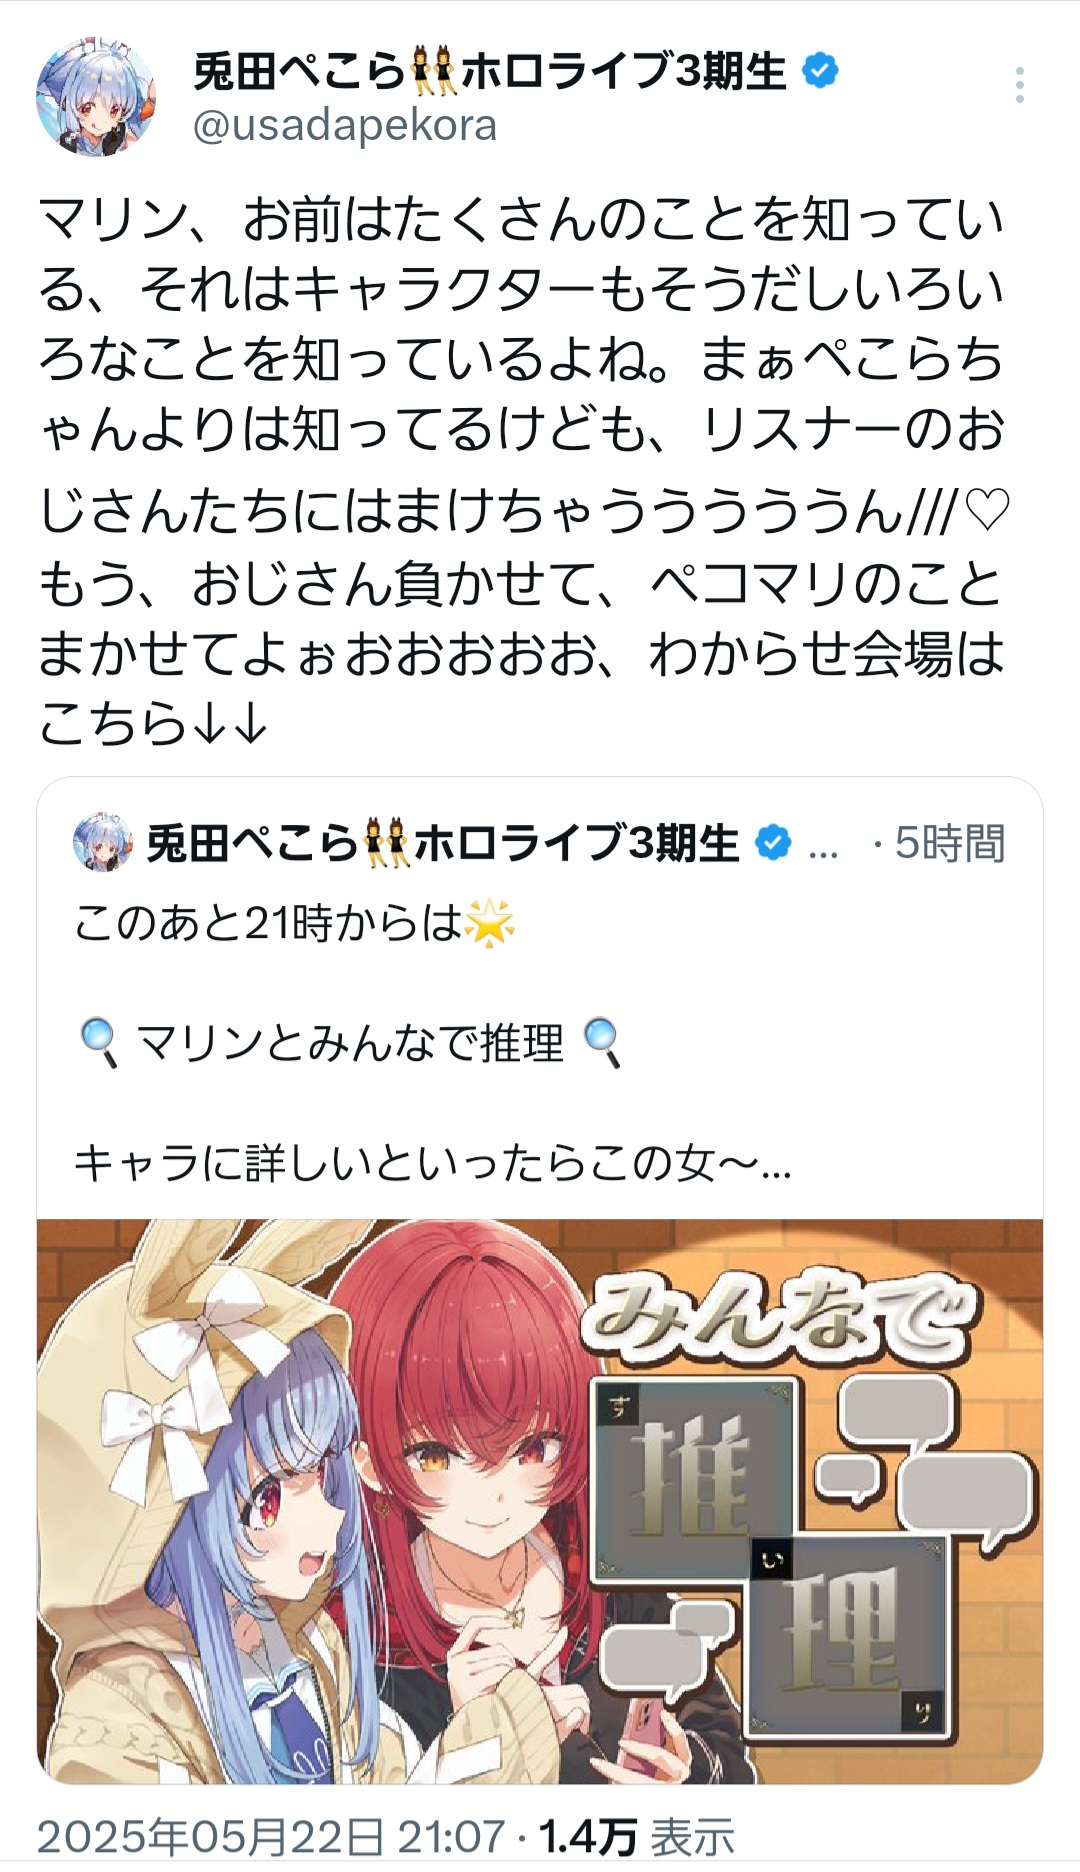Open the みんなで推理 stream thumbnail image
Screen dimensions: 1080x1872
point(540,1501)
